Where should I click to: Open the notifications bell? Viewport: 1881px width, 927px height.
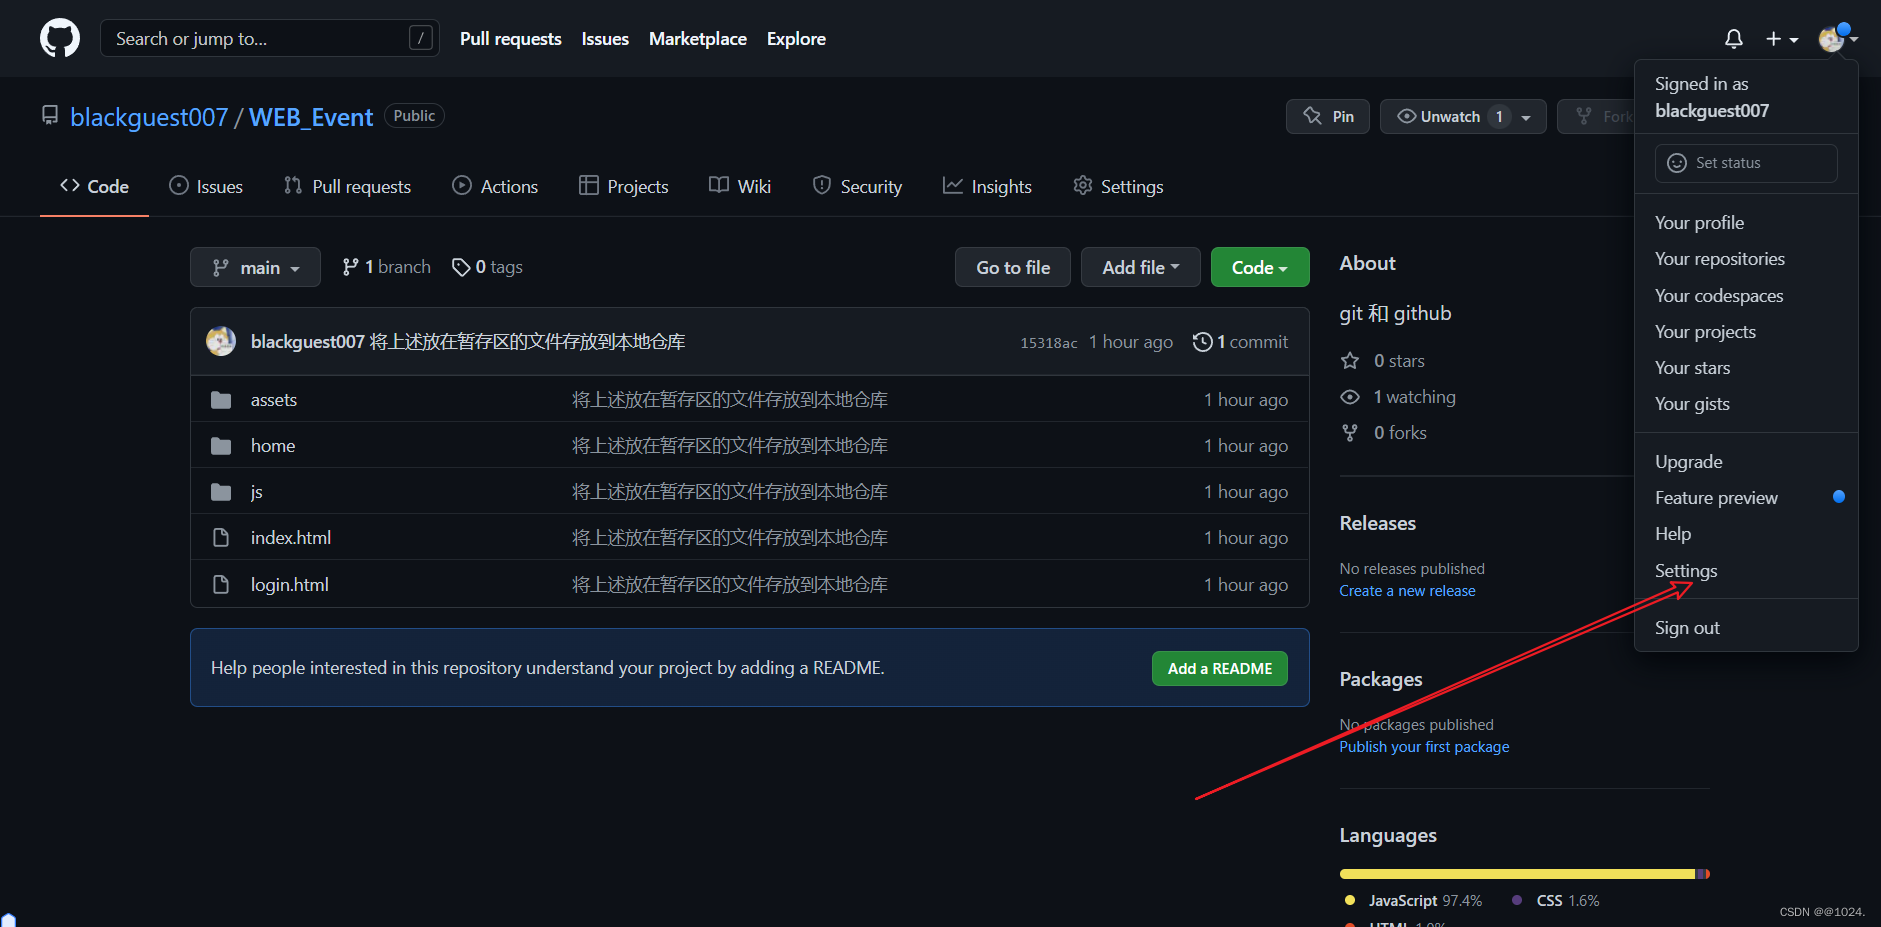click(1734, 38)
